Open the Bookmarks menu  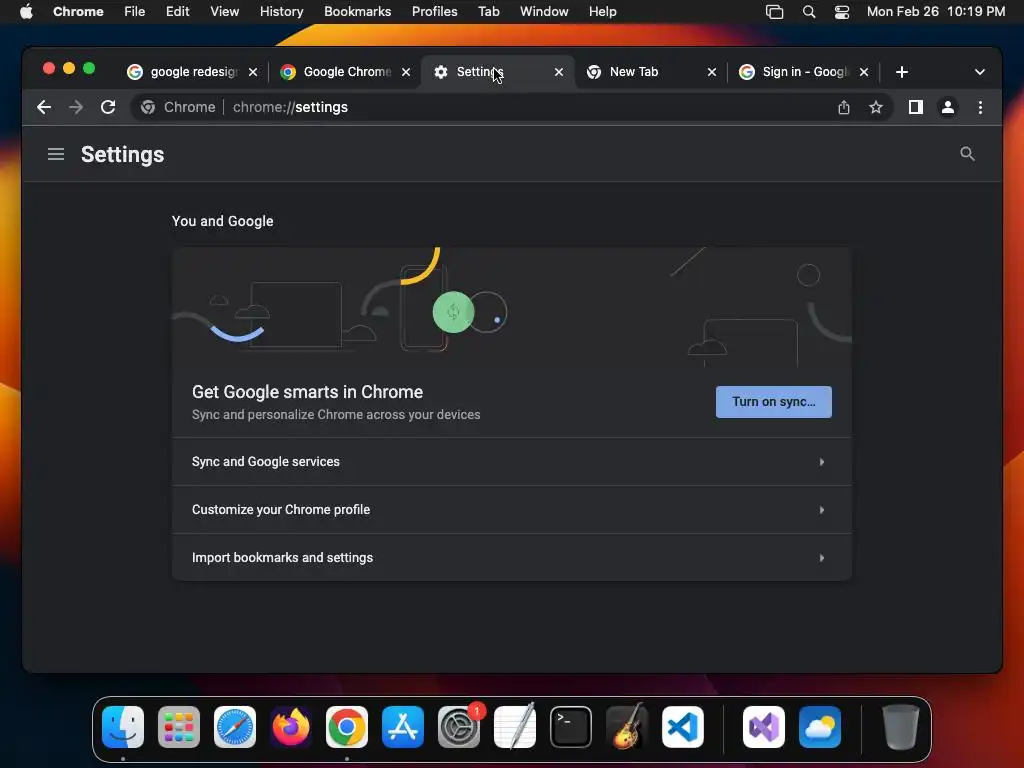click(357, 12)
